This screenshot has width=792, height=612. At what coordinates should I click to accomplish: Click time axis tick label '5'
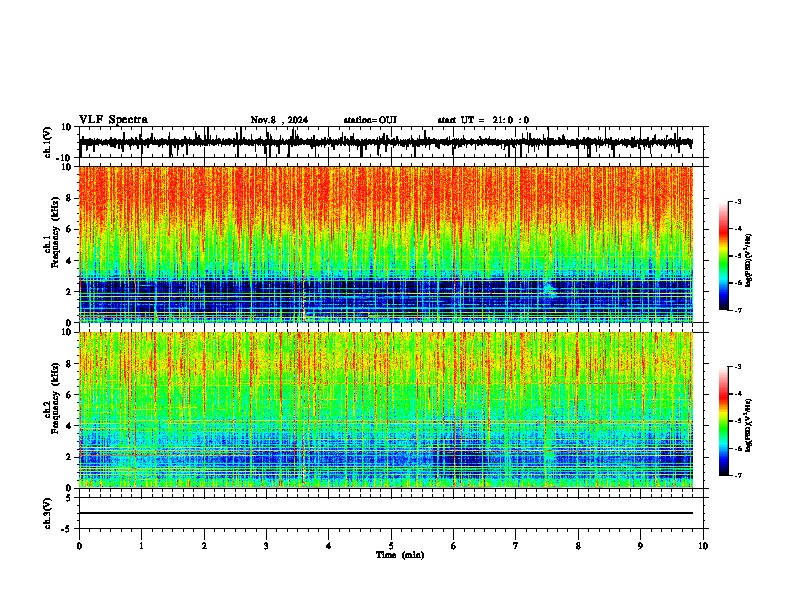pos(391,546)
